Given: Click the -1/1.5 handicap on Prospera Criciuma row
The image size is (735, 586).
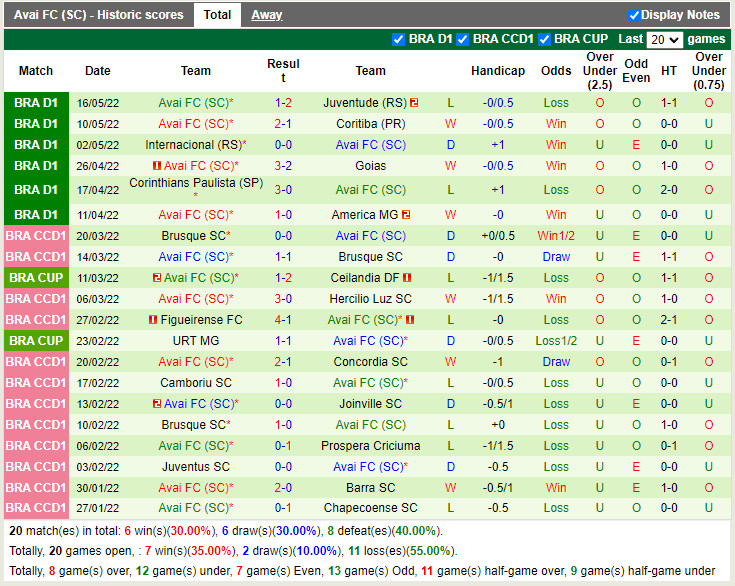Looking at the screenshot, I should [498, 446].
